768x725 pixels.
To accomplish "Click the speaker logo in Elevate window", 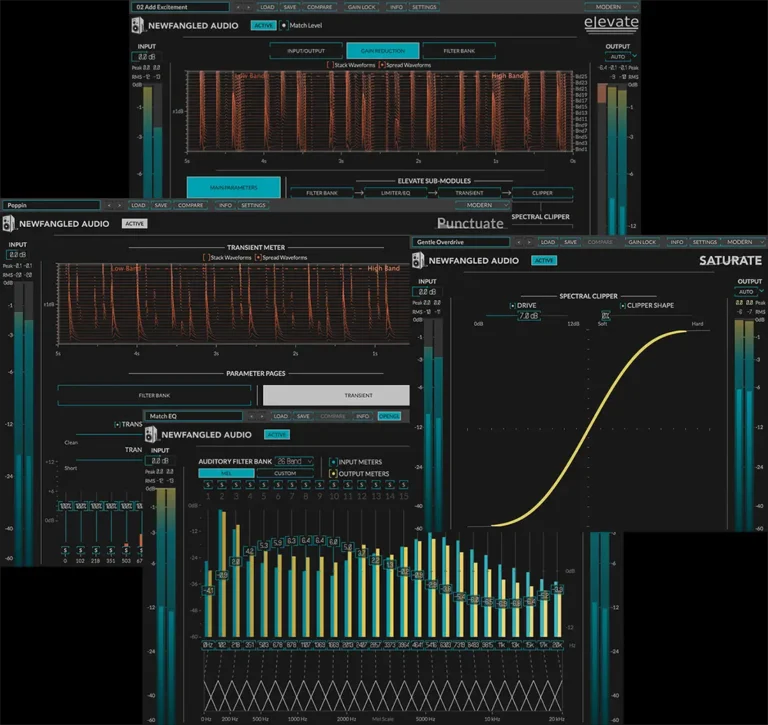I will pyautogui.click(x=138, y=25).
